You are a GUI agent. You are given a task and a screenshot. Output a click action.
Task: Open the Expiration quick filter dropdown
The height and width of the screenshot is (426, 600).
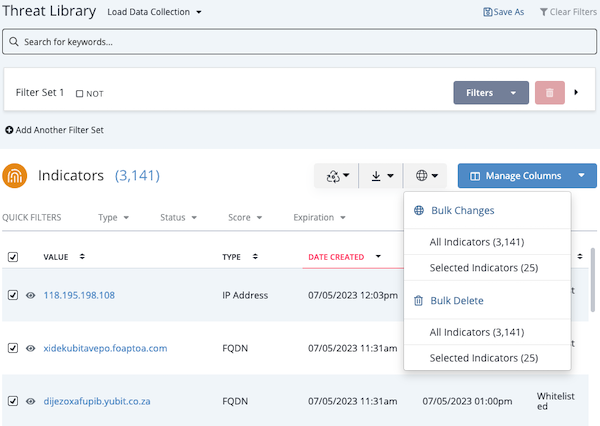click(x=319, y=217)
